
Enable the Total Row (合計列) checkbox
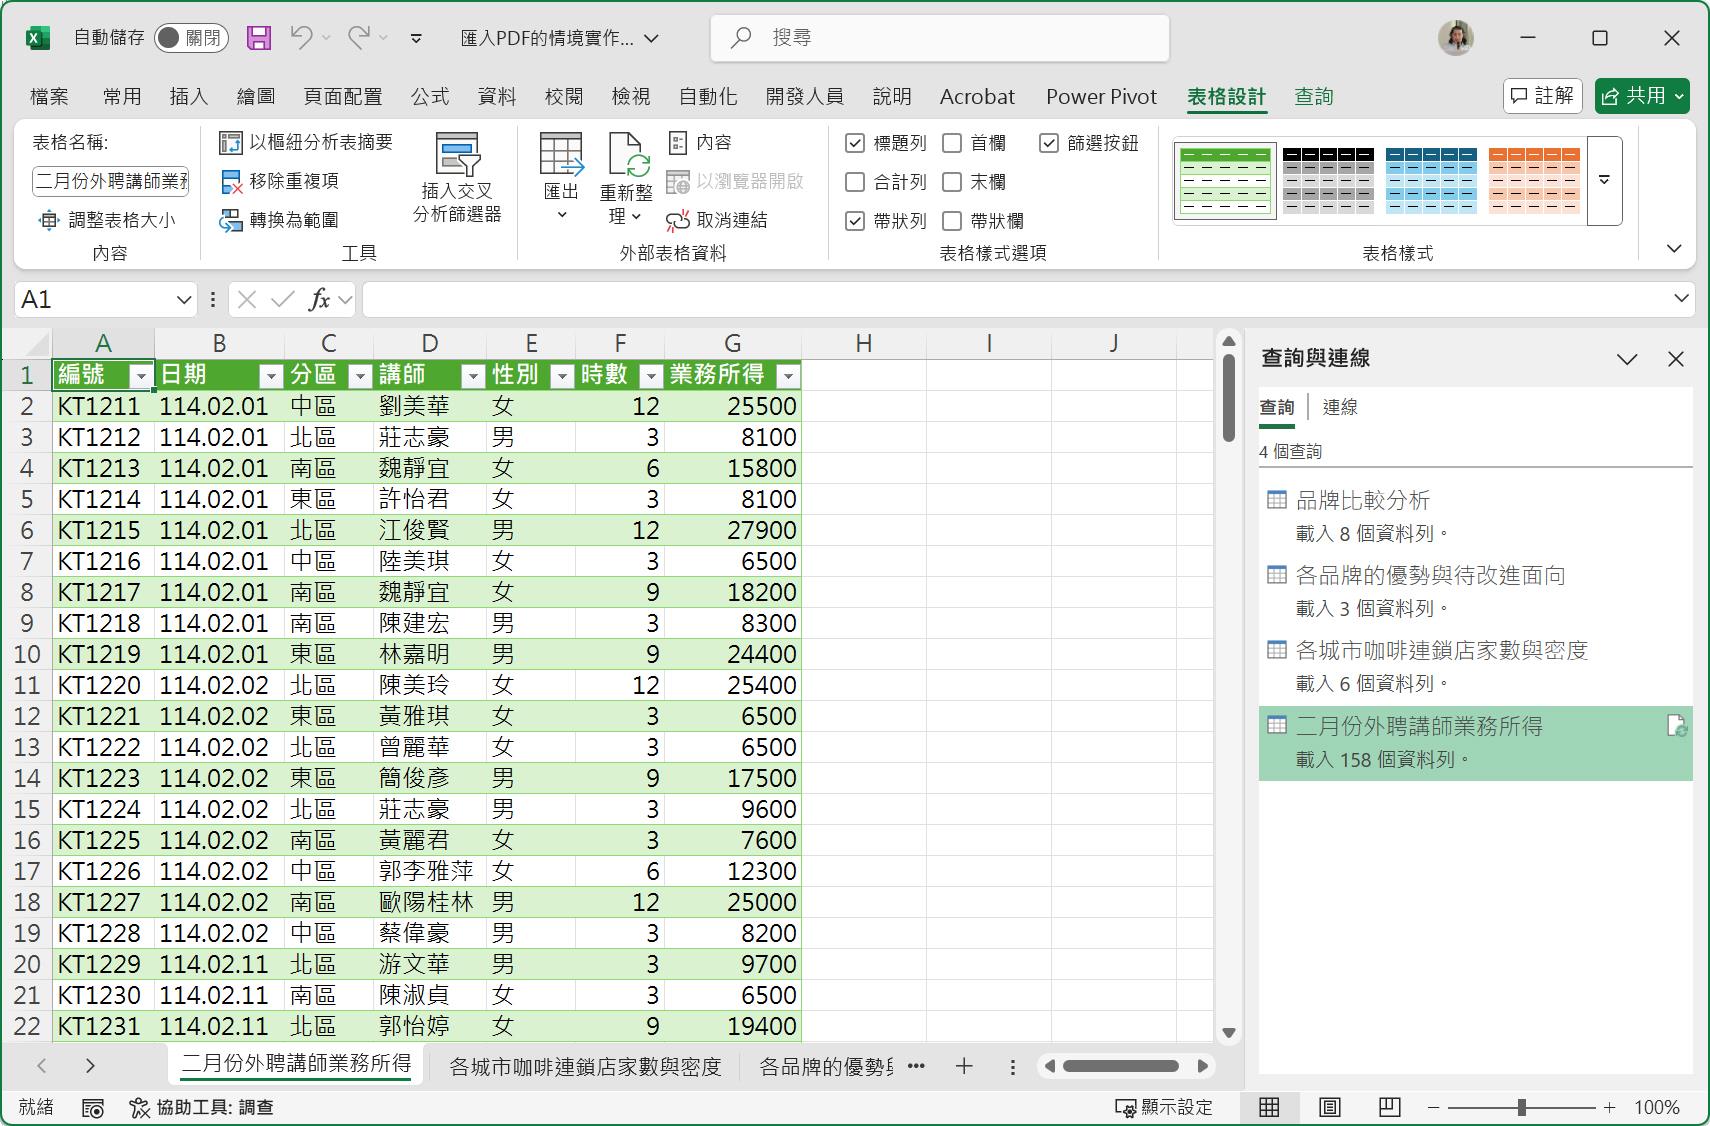click(x=855, y=182)
